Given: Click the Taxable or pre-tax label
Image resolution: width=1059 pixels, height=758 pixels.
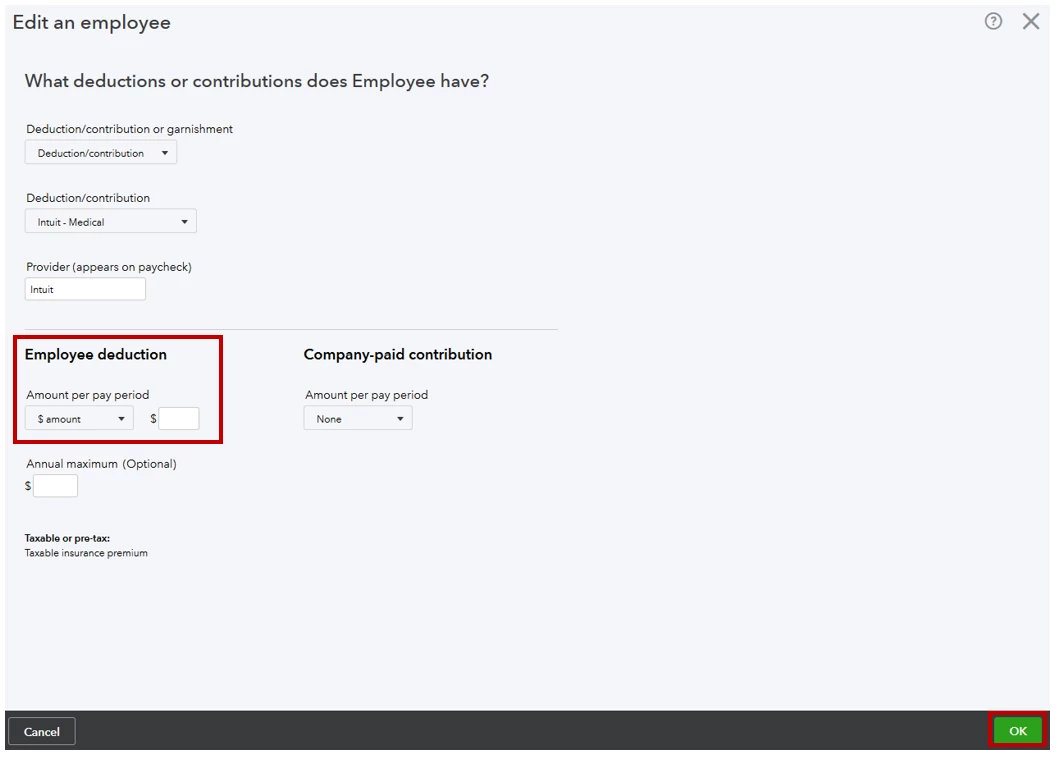Looking at the screenshot, I should click(x=68, y=538).
